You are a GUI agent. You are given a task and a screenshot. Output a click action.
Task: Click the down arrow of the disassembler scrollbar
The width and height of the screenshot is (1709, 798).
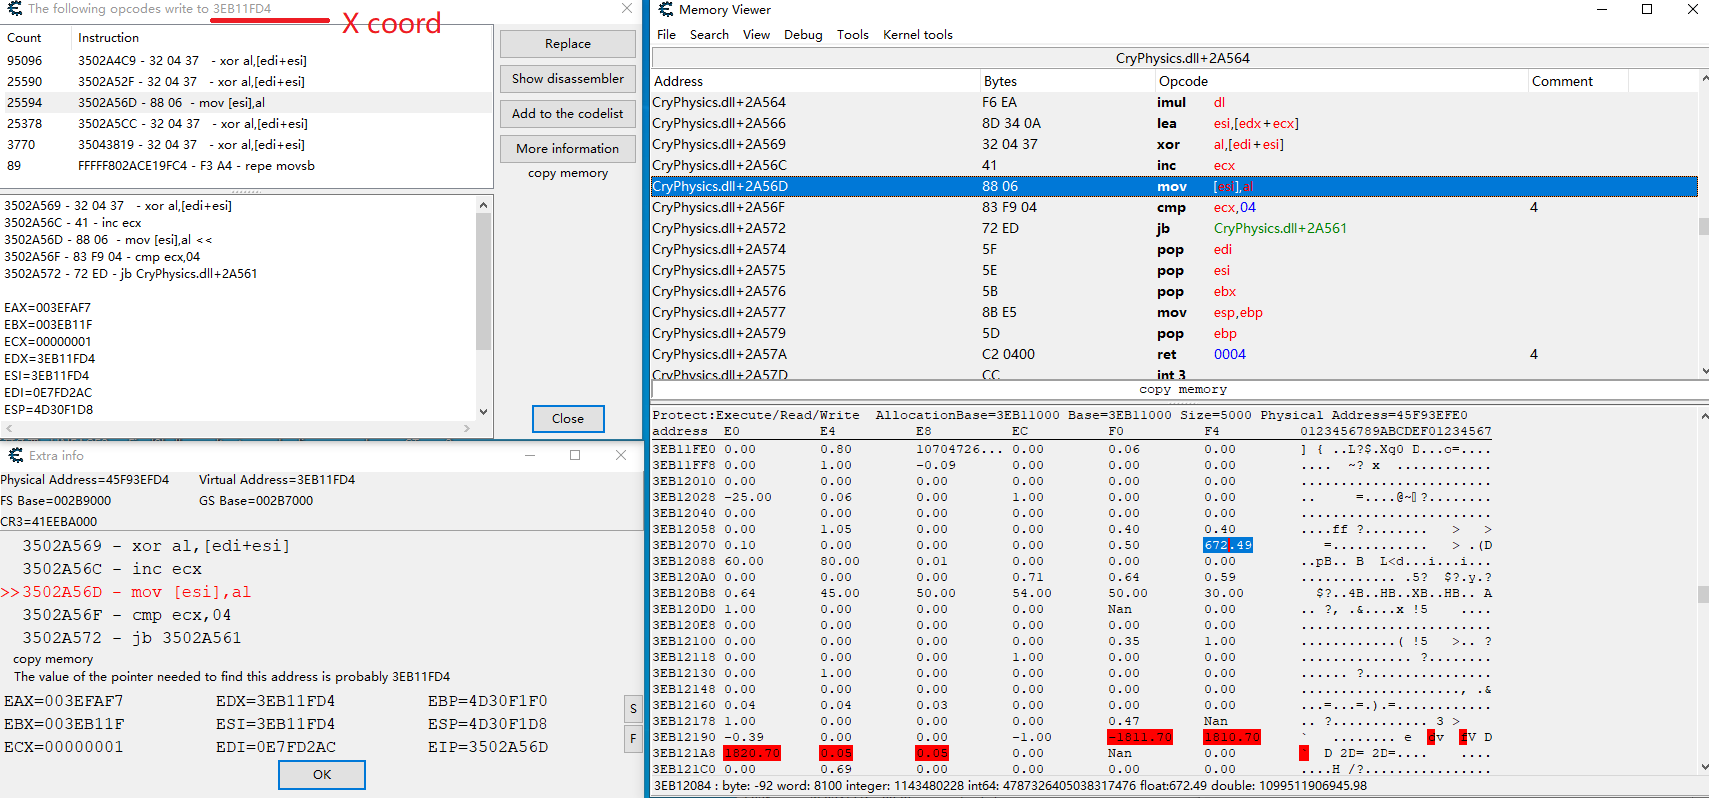1704,370
